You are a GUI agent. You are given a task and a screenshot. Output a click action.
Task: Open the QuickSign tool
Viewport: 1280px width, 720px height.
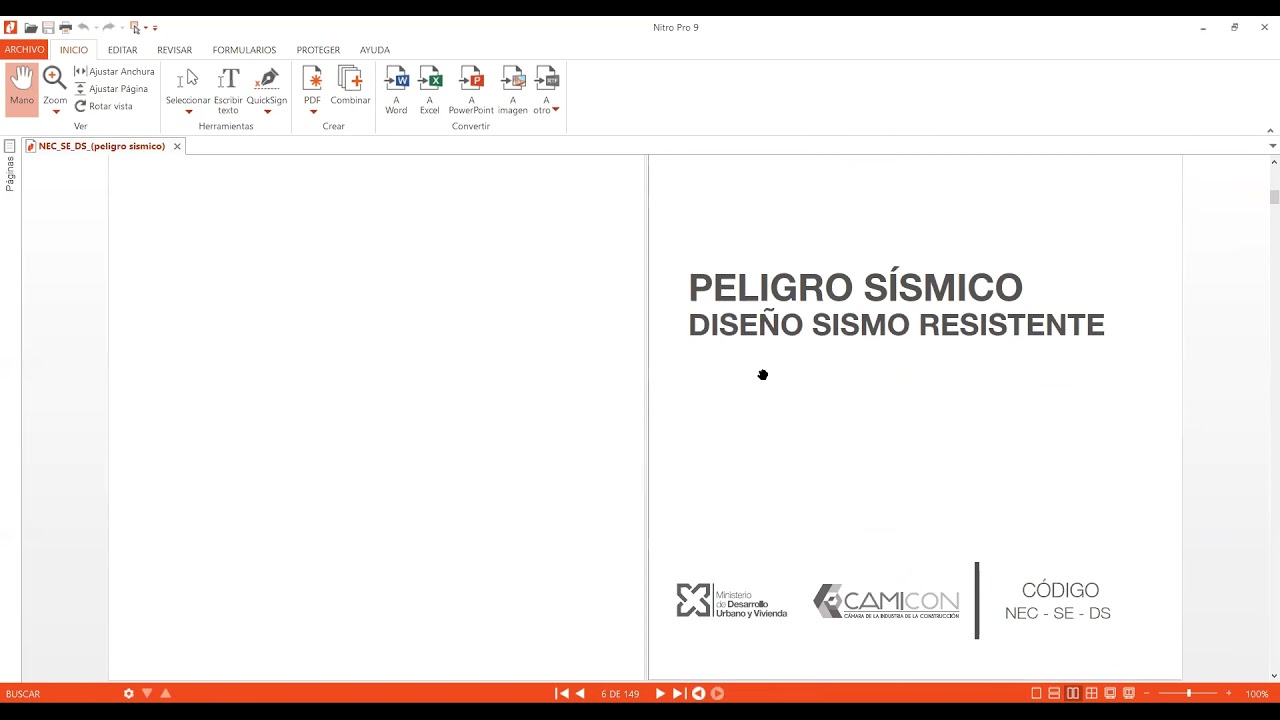tap(267, 86)
